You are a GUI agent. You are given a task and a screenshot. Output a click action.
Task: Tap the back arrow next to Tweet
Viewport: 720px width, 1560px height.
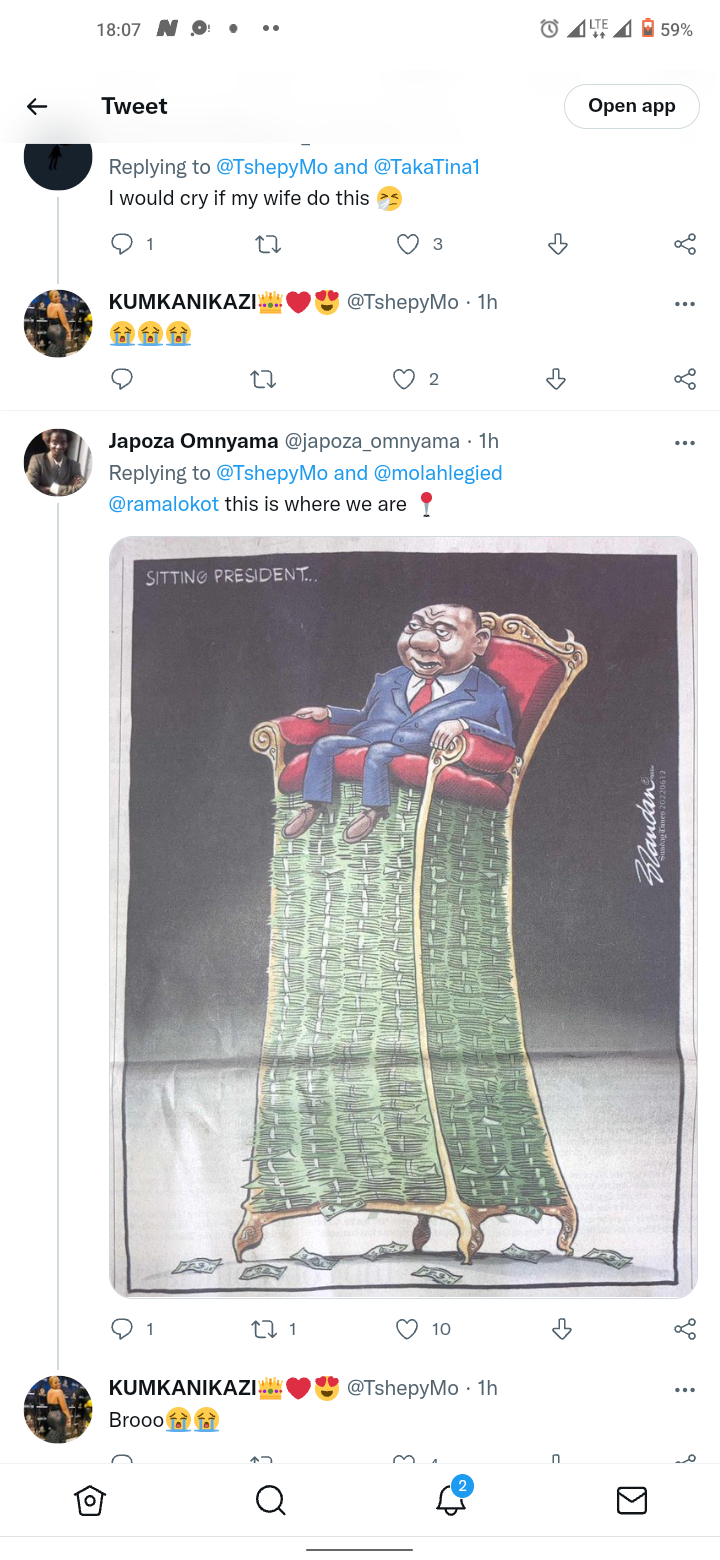click(x=37, y=106)
